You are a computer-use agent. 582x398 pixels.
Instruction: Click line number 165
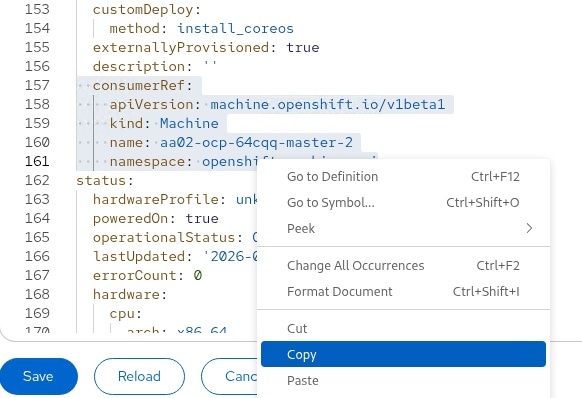point(37,237)
